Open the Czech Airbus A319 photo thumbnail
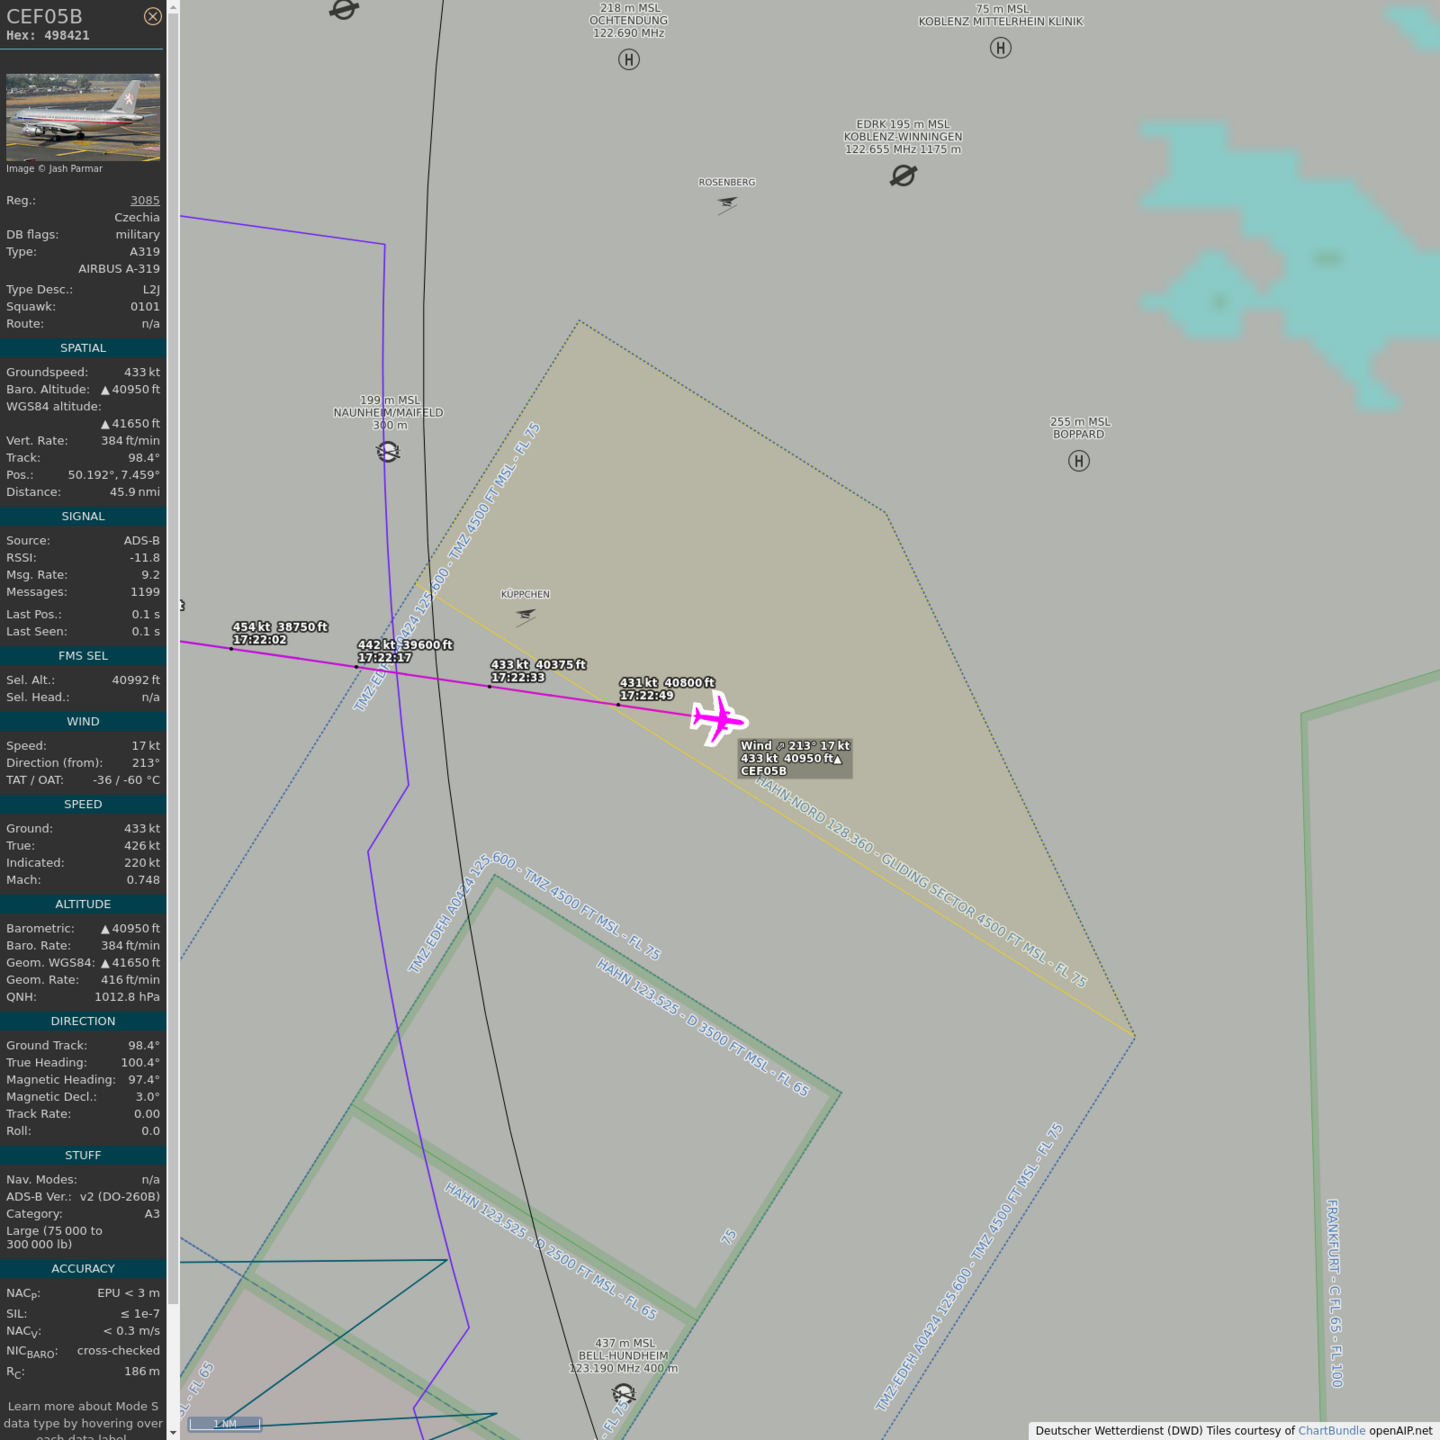1440x1440 pixels. 83,117
